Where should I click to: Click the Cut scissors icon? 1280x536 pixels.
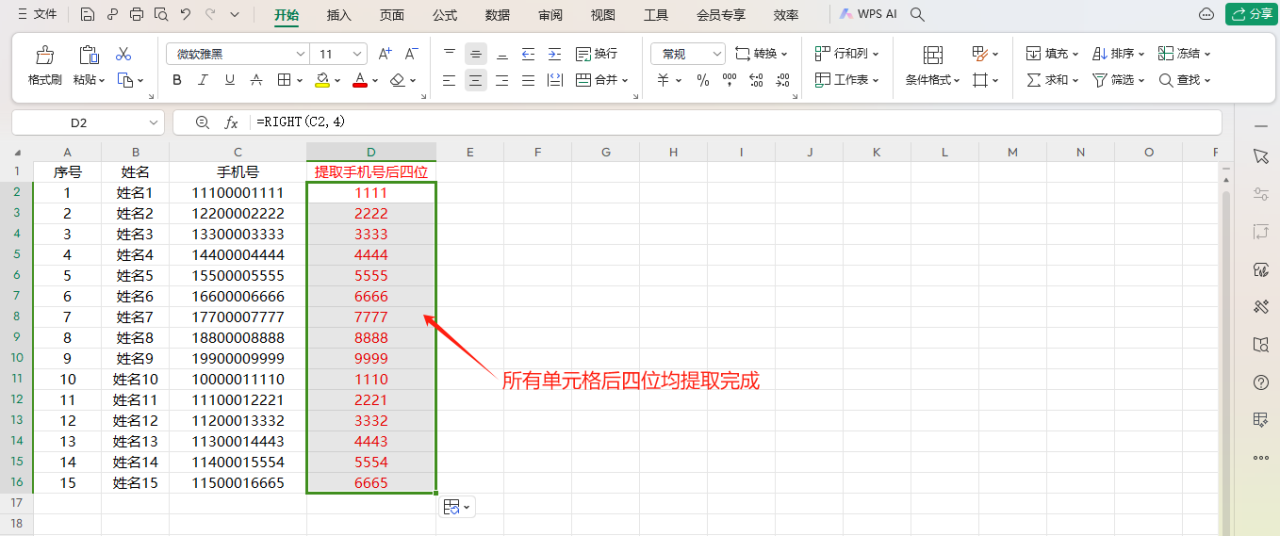(x=124, y=54)
